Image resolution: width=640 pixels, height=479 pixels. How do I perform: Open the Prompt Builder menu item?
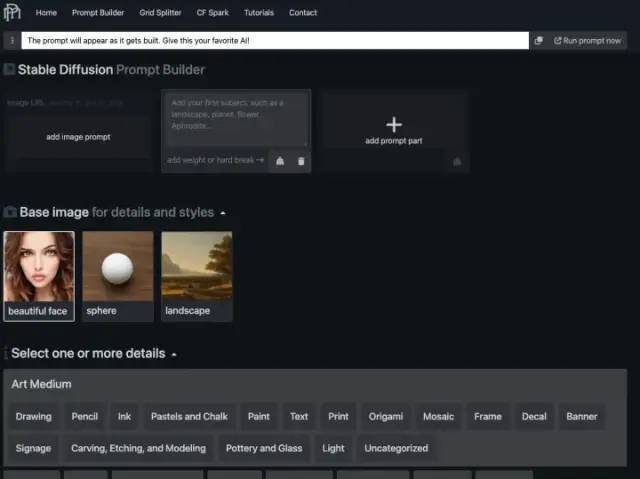coord(98,13)
